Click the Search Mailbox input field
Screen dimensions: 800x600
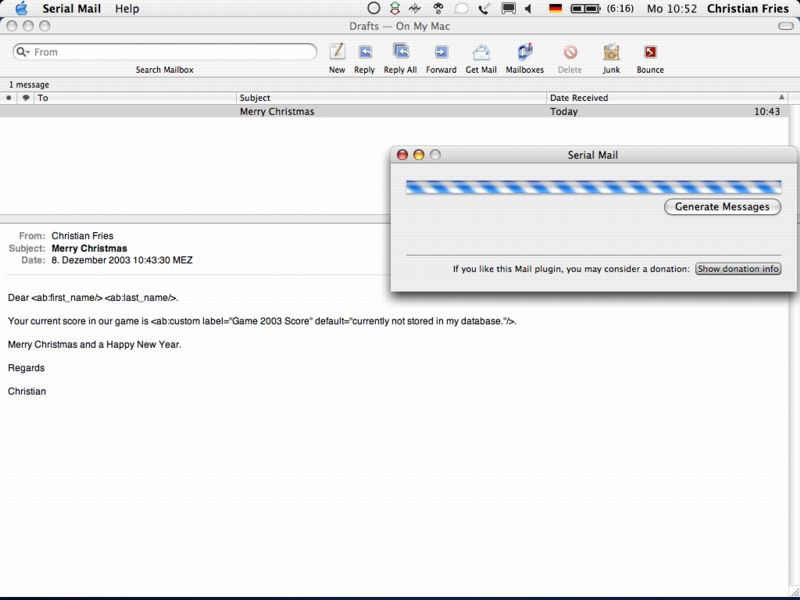click(x=170, y=52)
